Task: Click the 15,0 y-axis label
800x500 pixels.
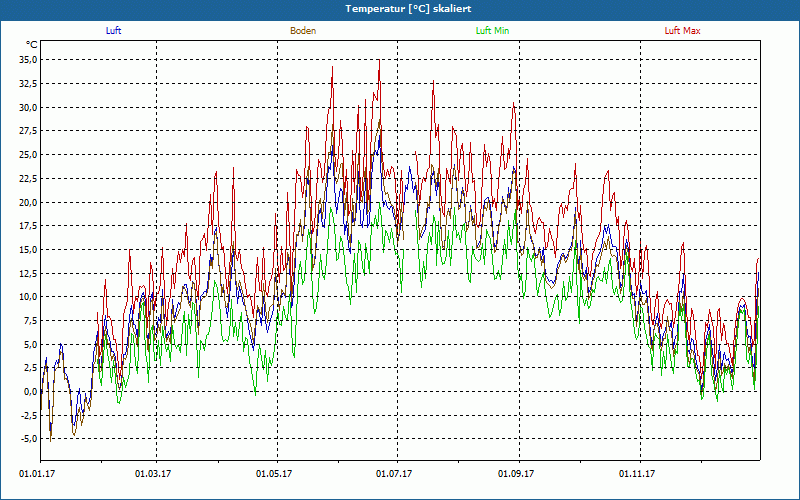Action: tap(28, 249)
